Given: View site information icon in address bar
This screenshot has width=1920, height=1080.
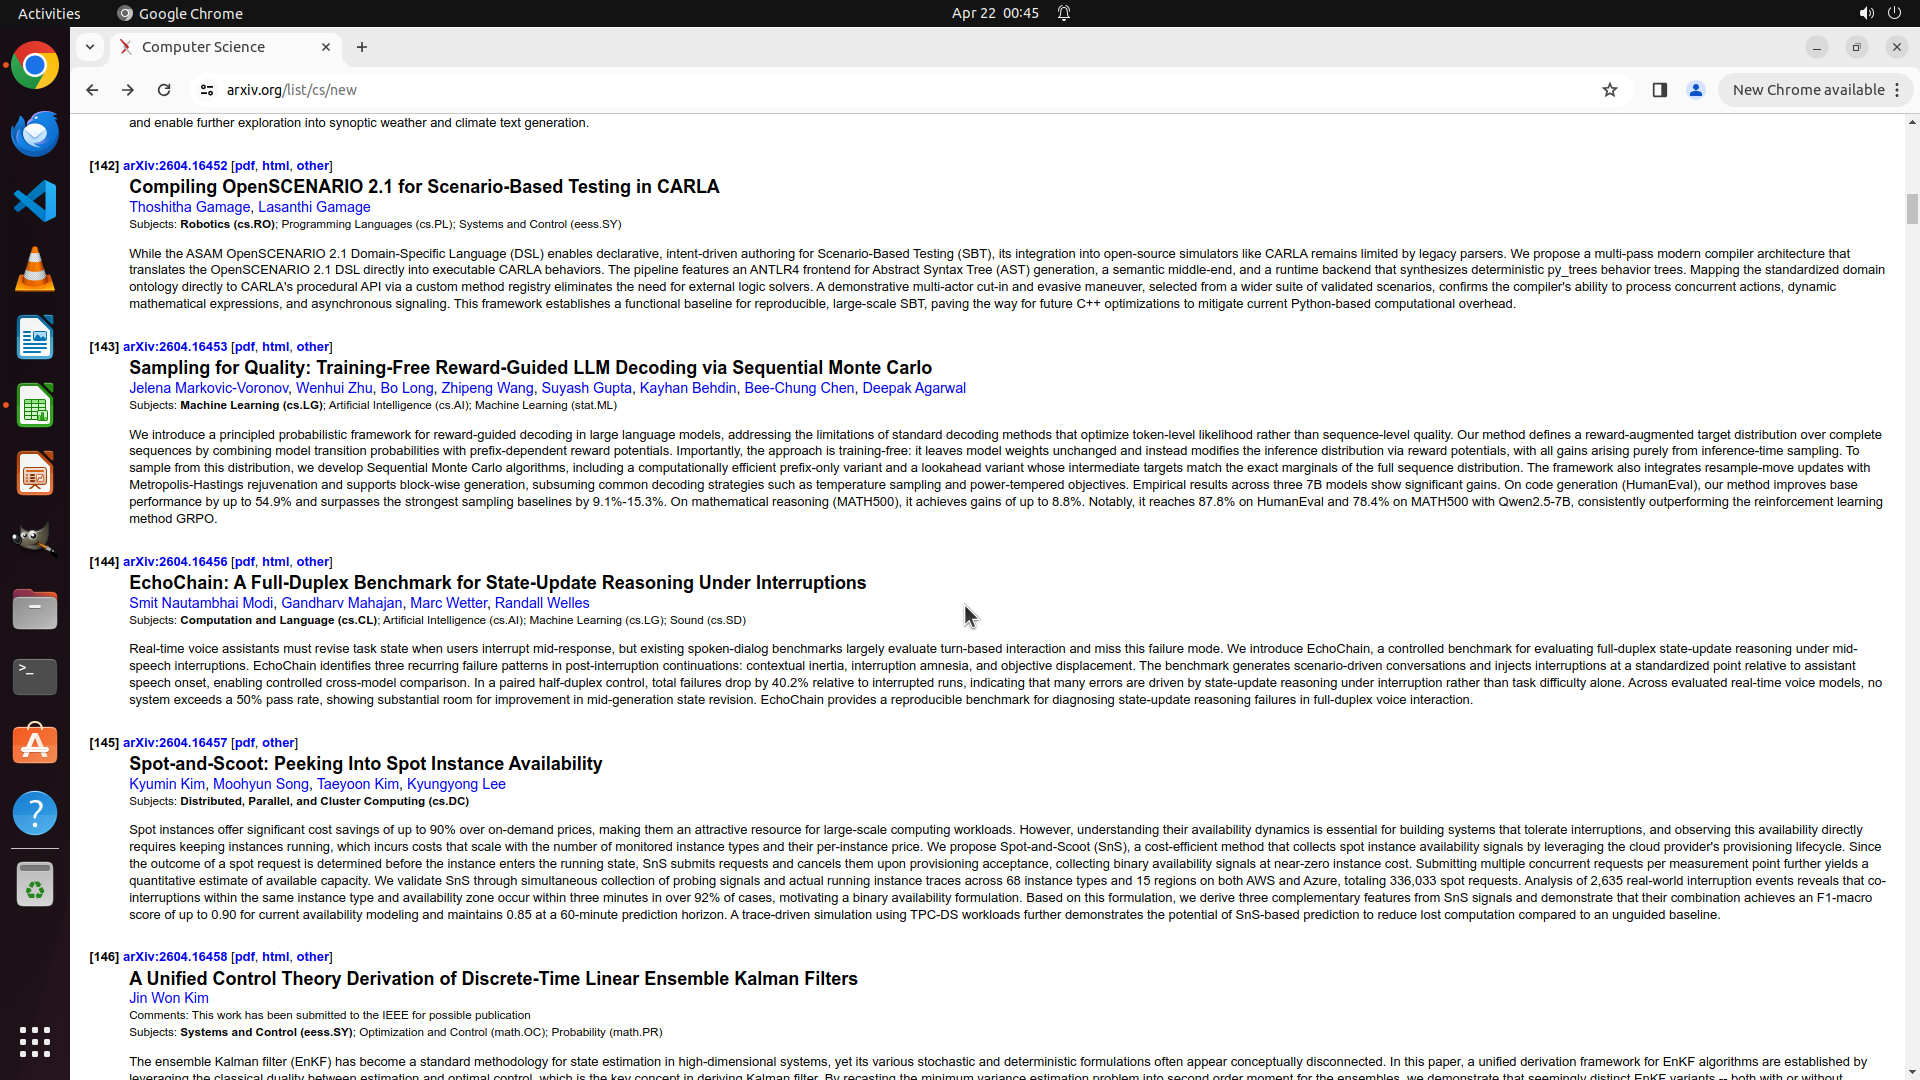Looking at the screenshot, I should 207,90.
